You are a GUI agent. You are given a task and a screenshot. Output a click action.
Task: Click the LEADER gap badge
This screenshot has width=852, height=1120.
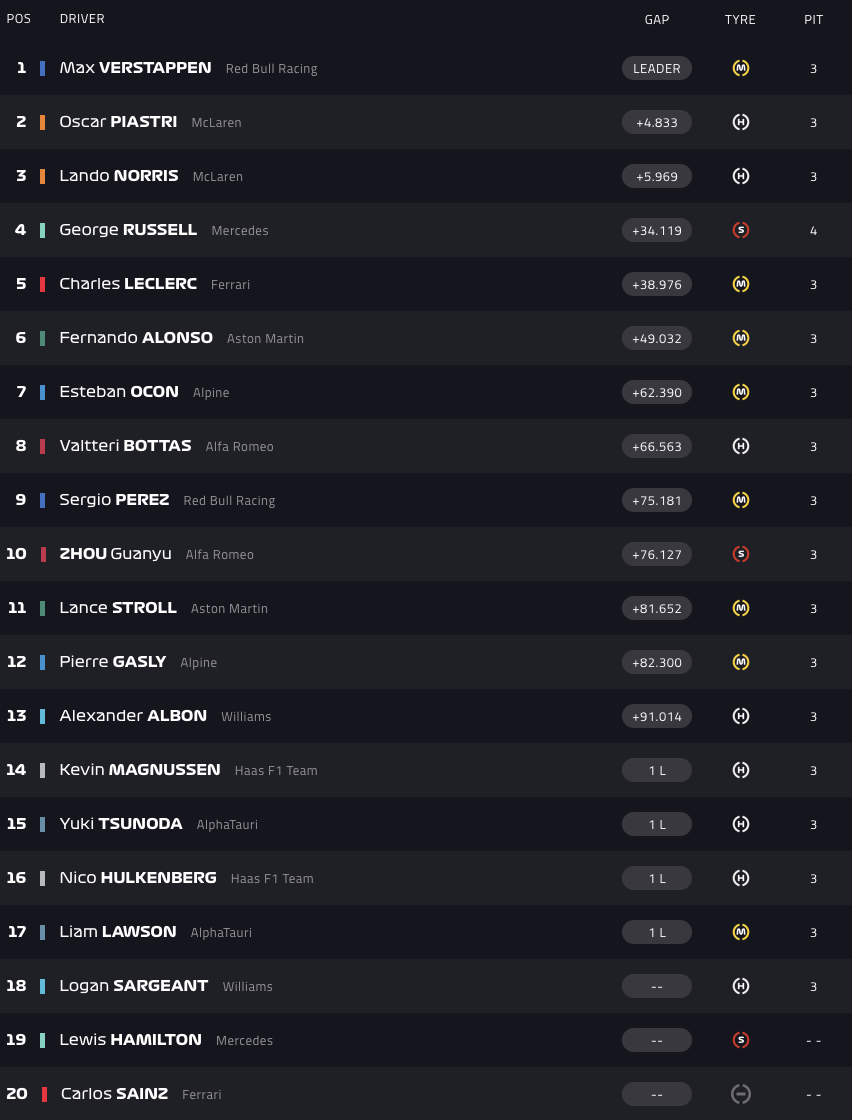tap(657, 68)
